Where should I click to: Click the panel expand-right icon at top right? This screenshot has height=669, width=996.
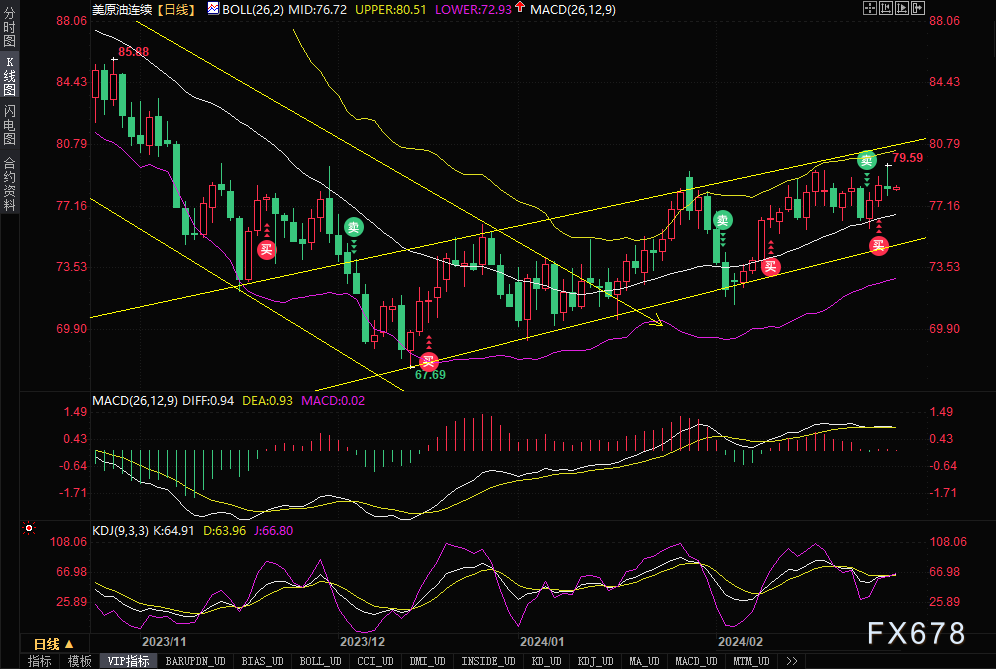918,8
